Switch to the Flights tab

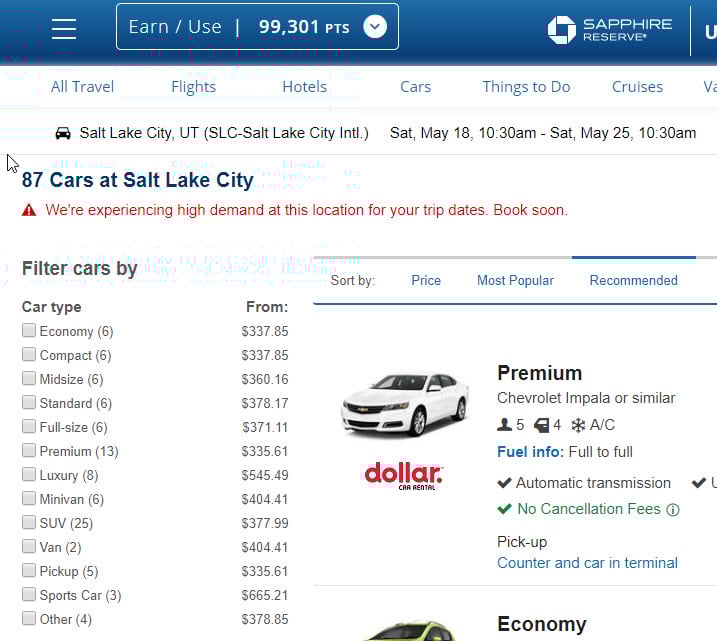193,86
